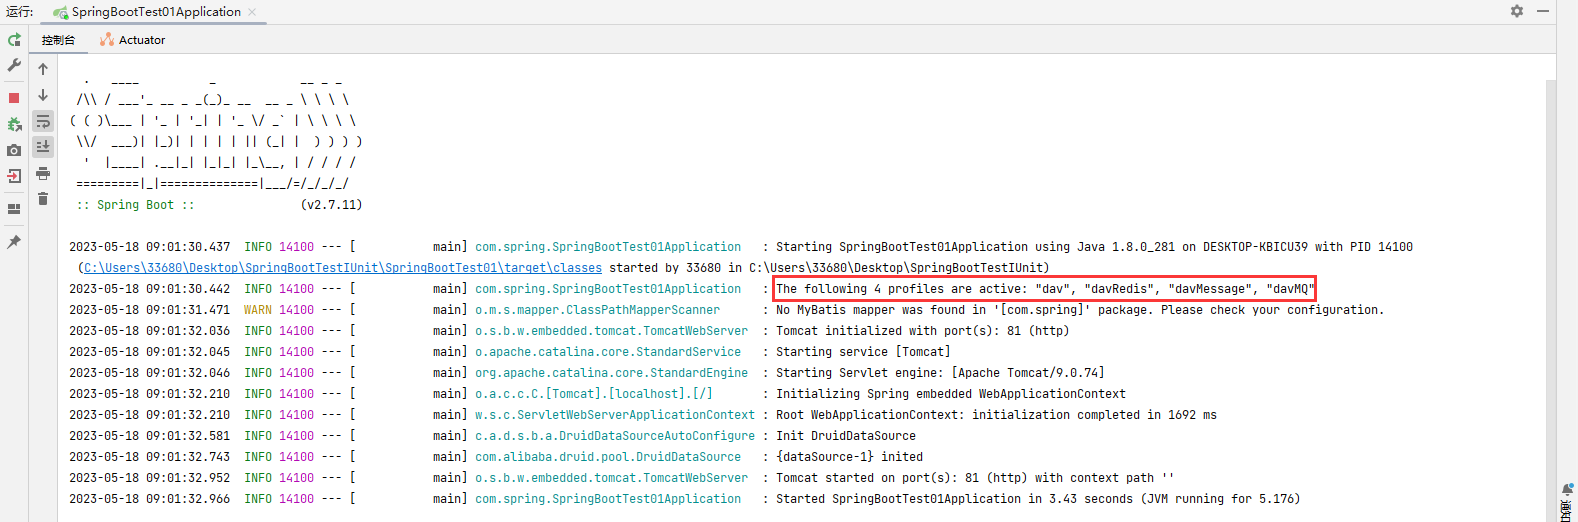This screenshot has height=522, width=1578.
Task: Click the ':: Spring Boot ::' banner text
Action: [135, 205]
